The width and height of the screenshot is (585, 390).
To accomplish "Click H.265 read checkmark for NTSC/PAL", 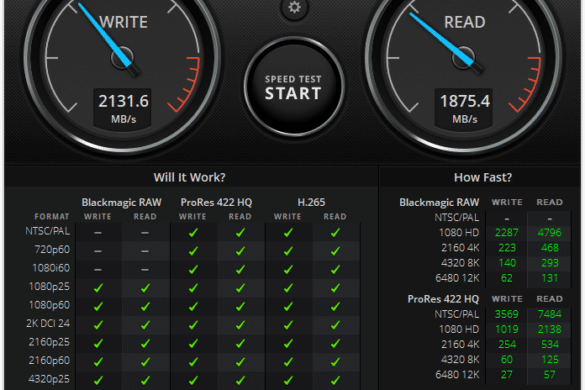I will (335, 233).
